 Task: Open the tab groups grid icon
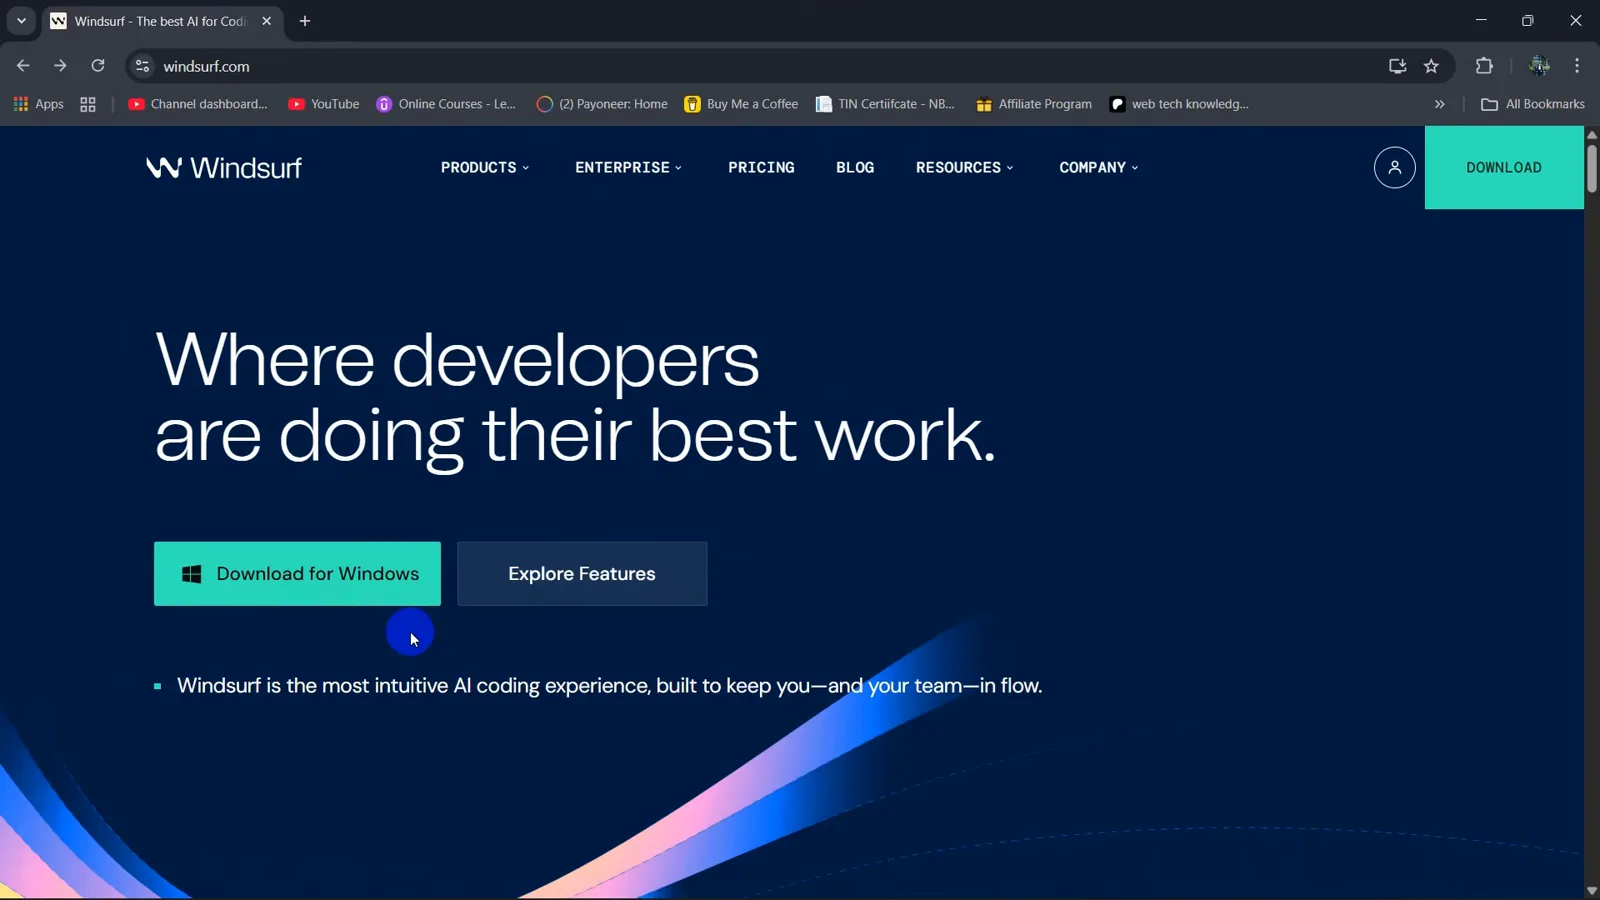88,104
